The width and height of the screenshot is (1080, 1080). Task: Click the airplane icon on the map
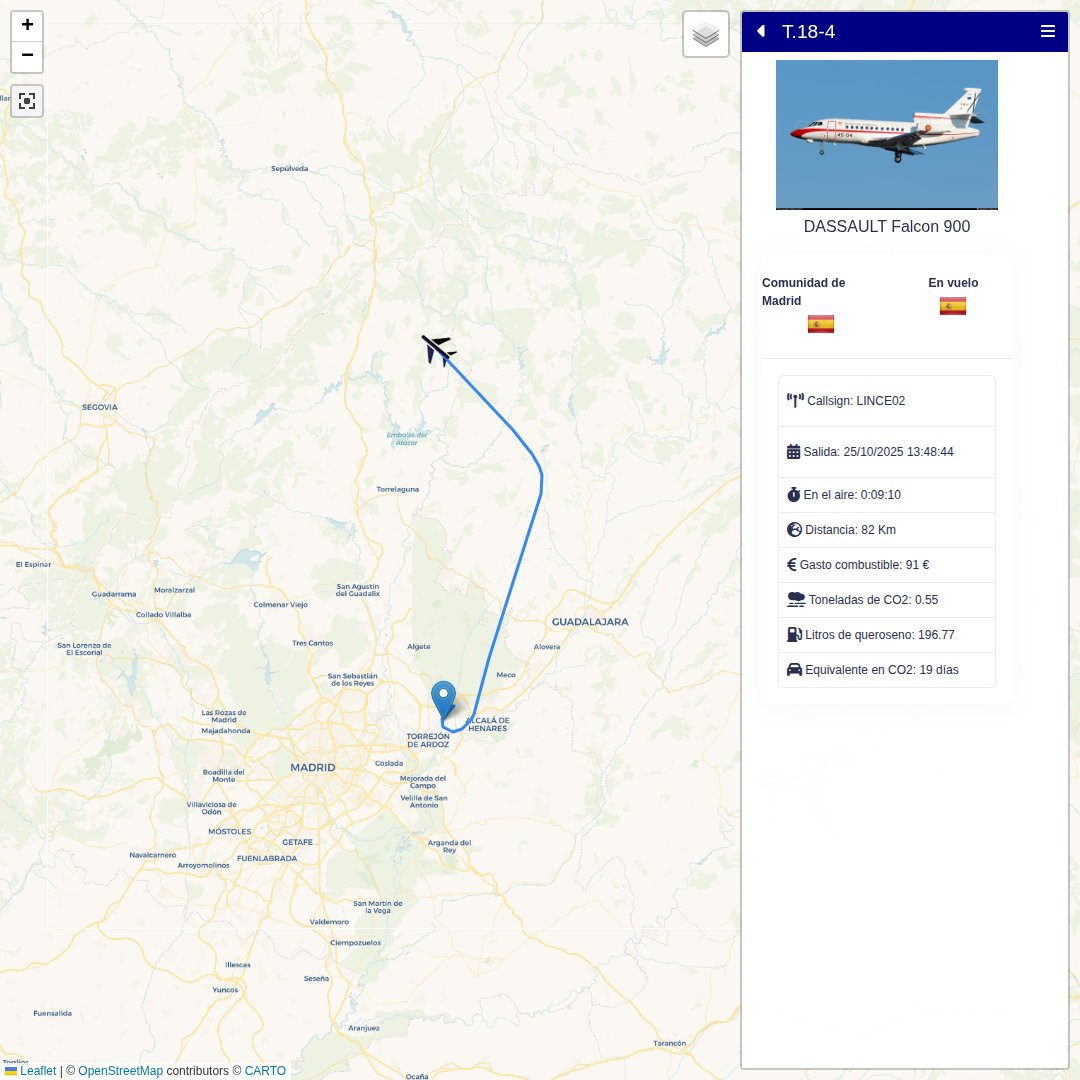tap(438, 350)
